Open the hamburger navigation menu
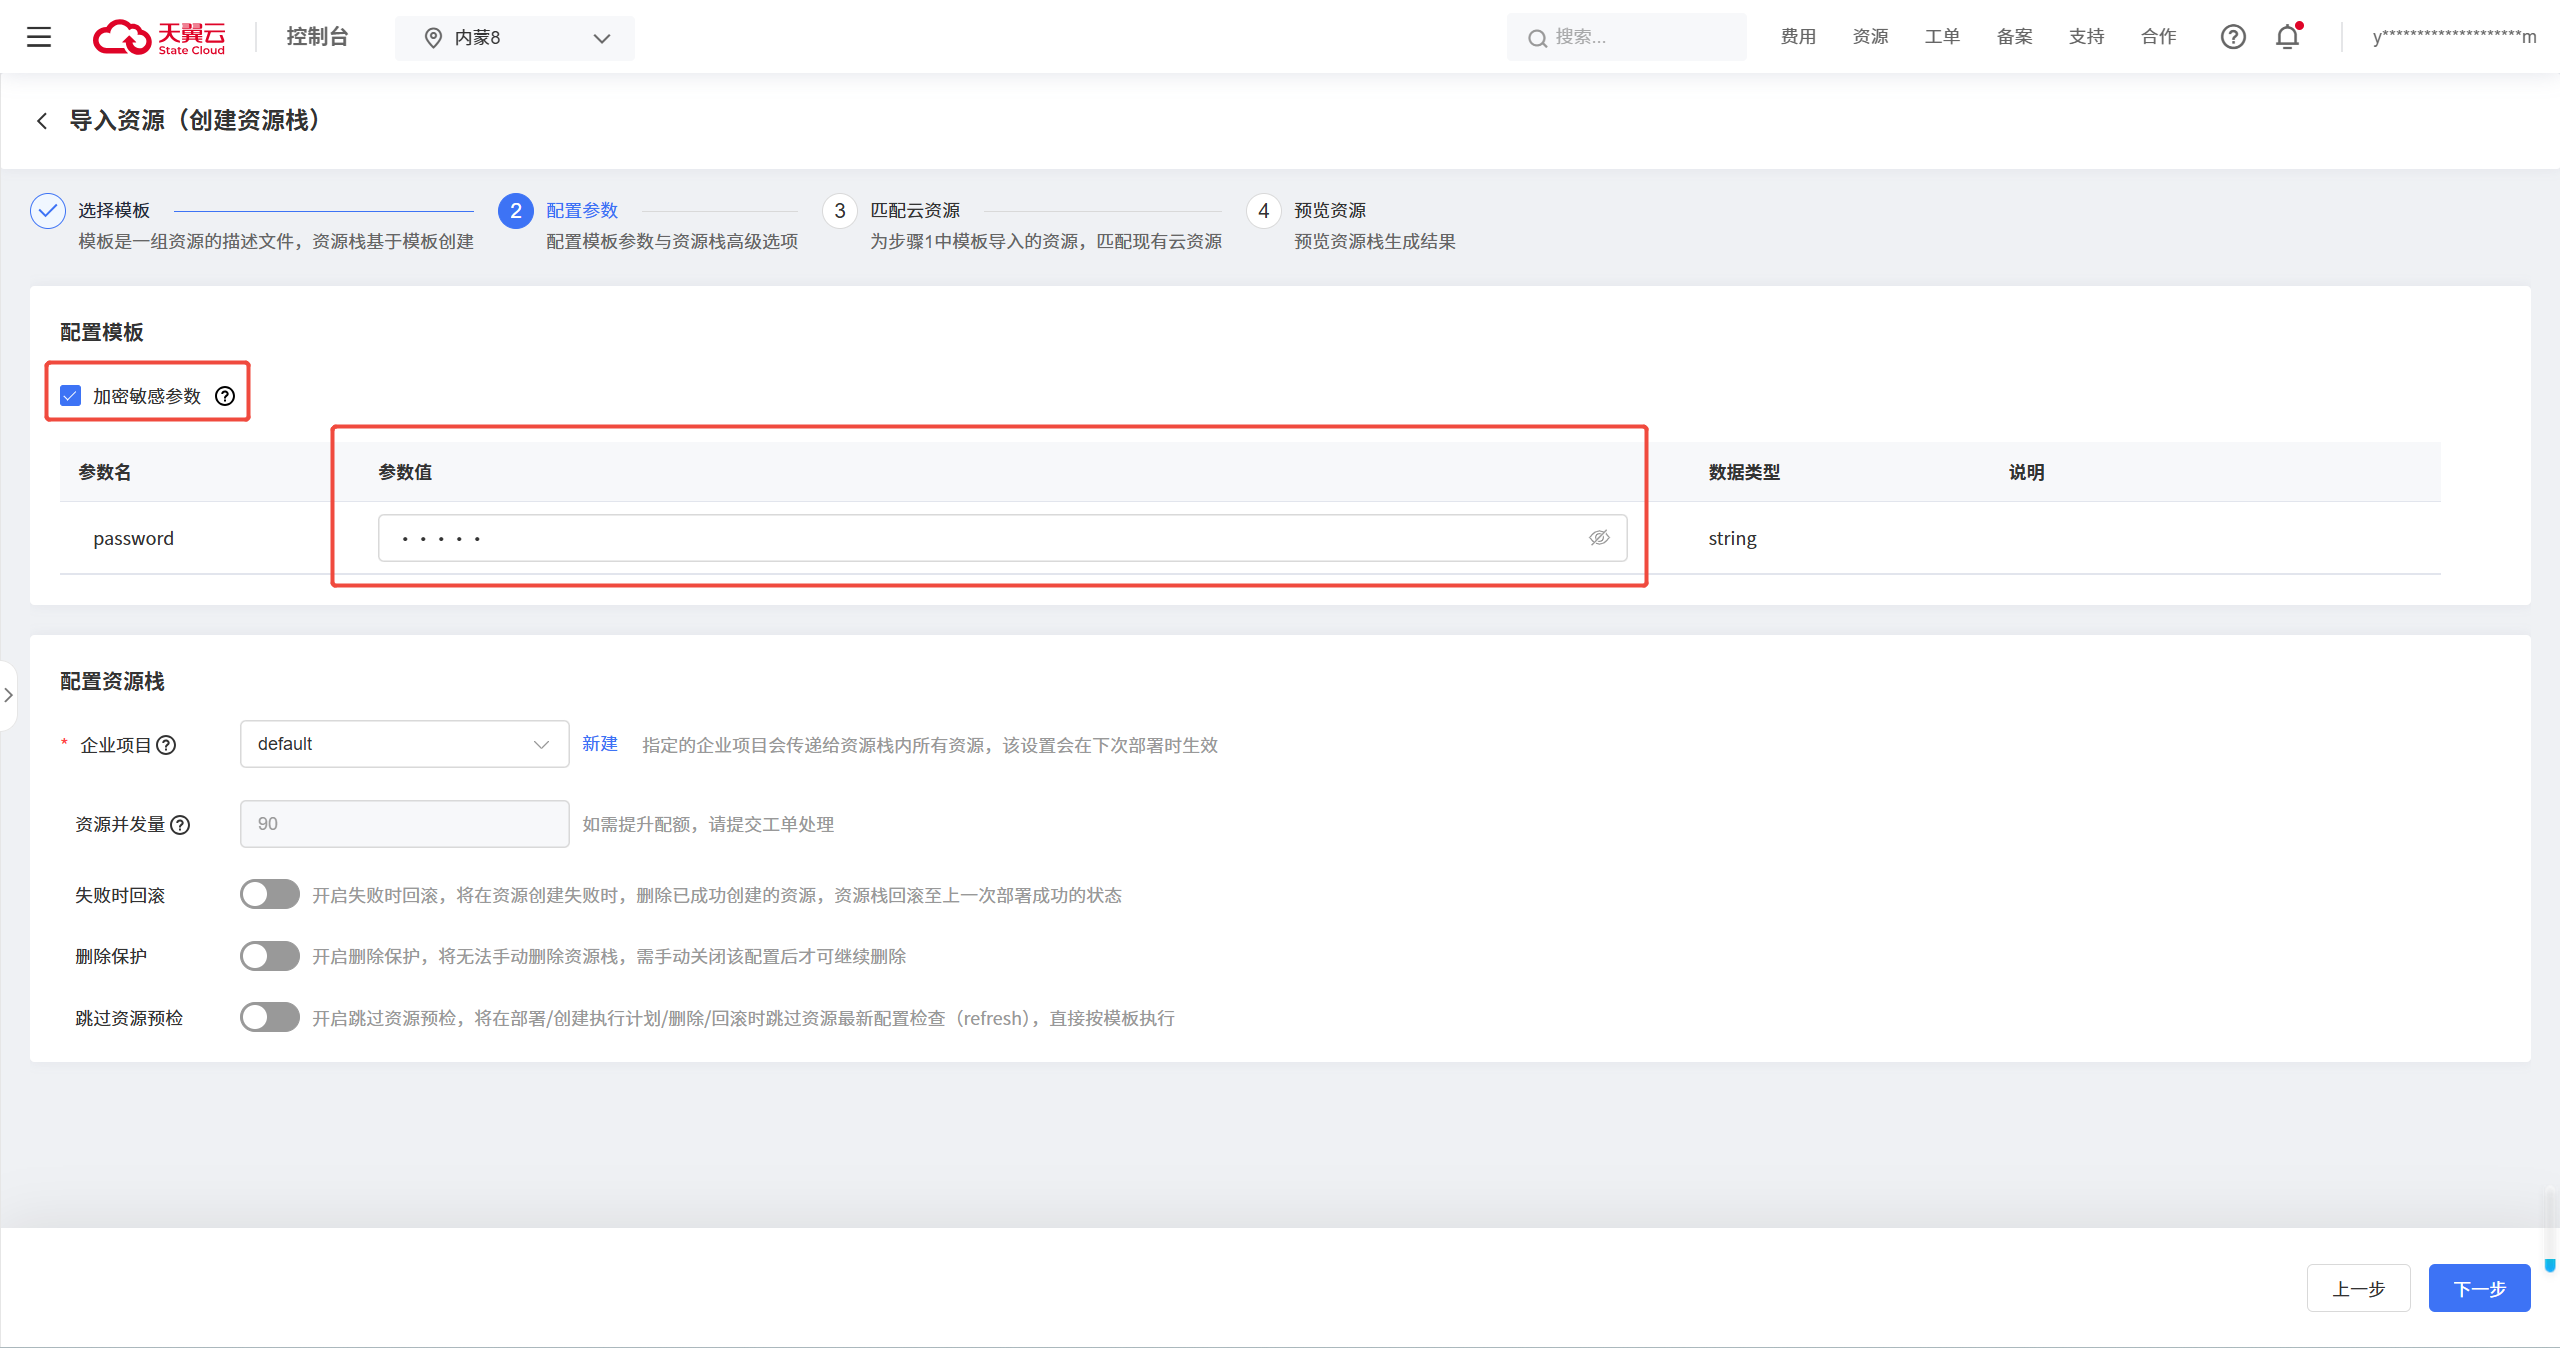The image size is (2560, 1348). [x=39, y=37]
